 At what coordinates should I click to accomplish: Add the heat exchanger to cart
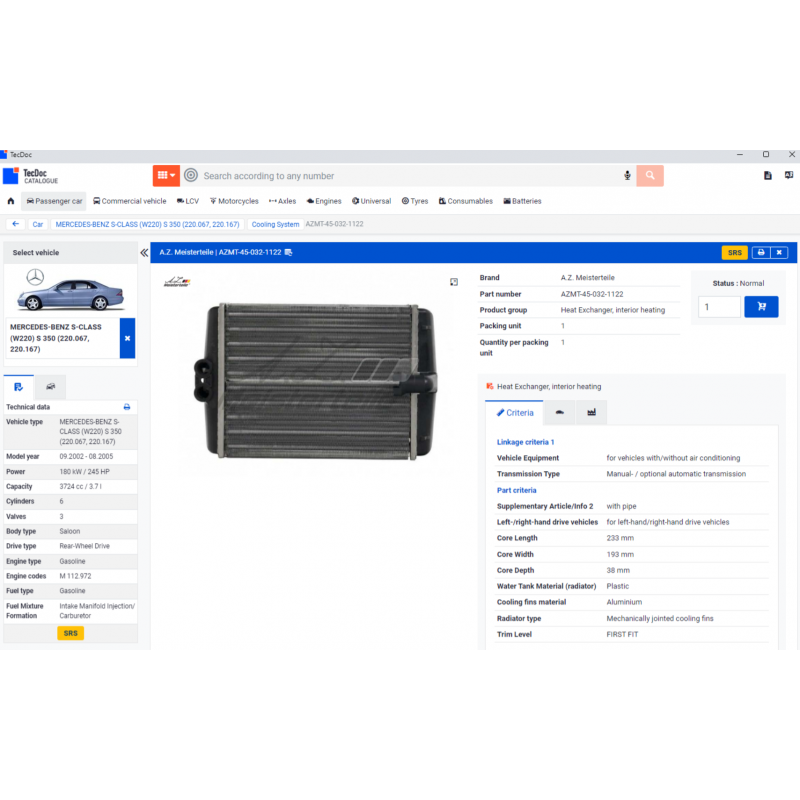[761, 307]
